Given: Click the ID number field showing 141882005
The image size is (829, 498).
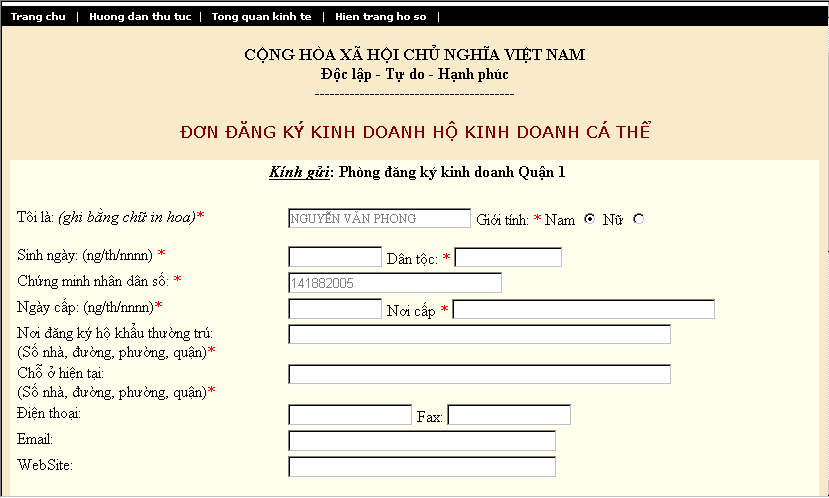Looking at the screenshot, I should point(395,283).
